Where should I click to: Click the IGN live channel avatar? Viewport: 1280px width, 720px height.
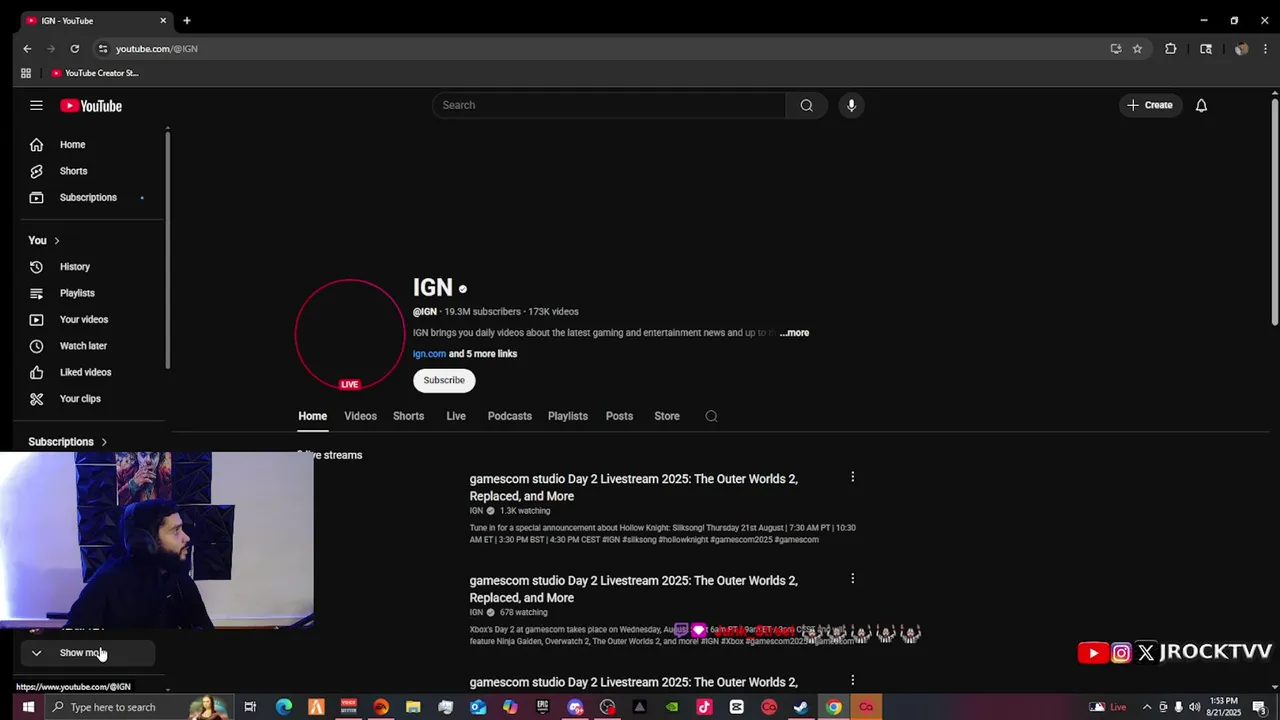tap(349, 334)
